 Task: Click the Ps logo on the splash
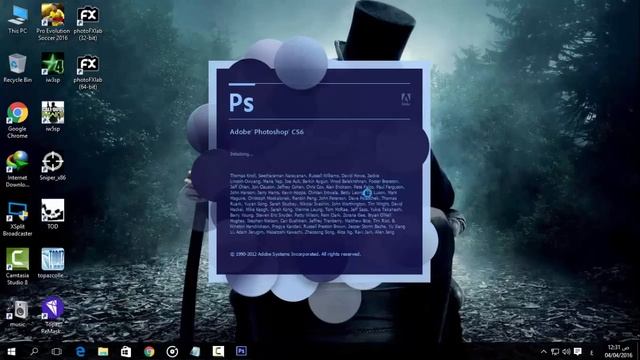click(x=242, y=102)
